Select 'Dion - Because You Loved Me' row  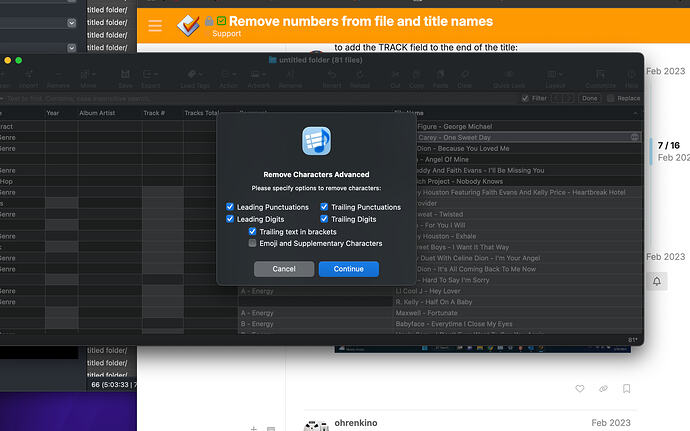click(x=529, y=148)
